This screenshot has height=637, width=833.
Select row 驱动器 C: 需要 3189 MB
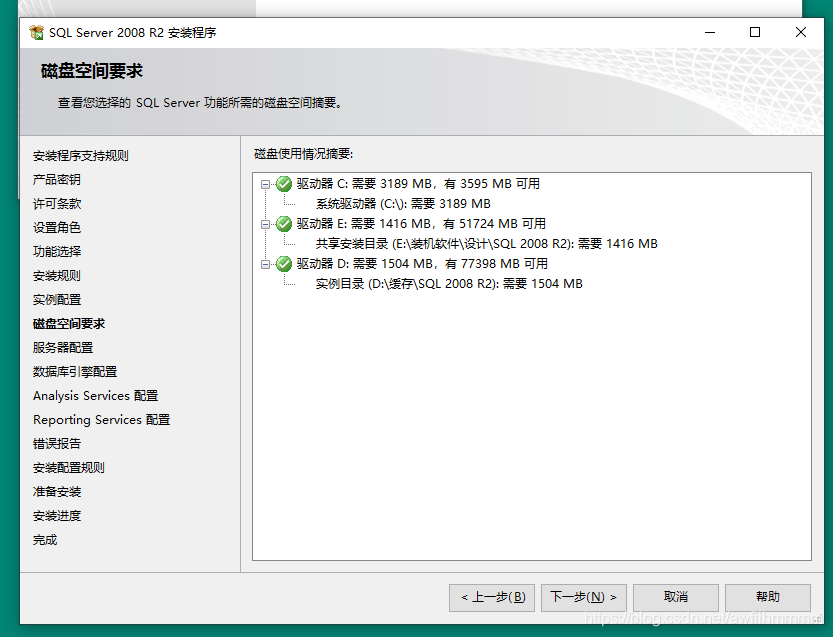(418, 184)
